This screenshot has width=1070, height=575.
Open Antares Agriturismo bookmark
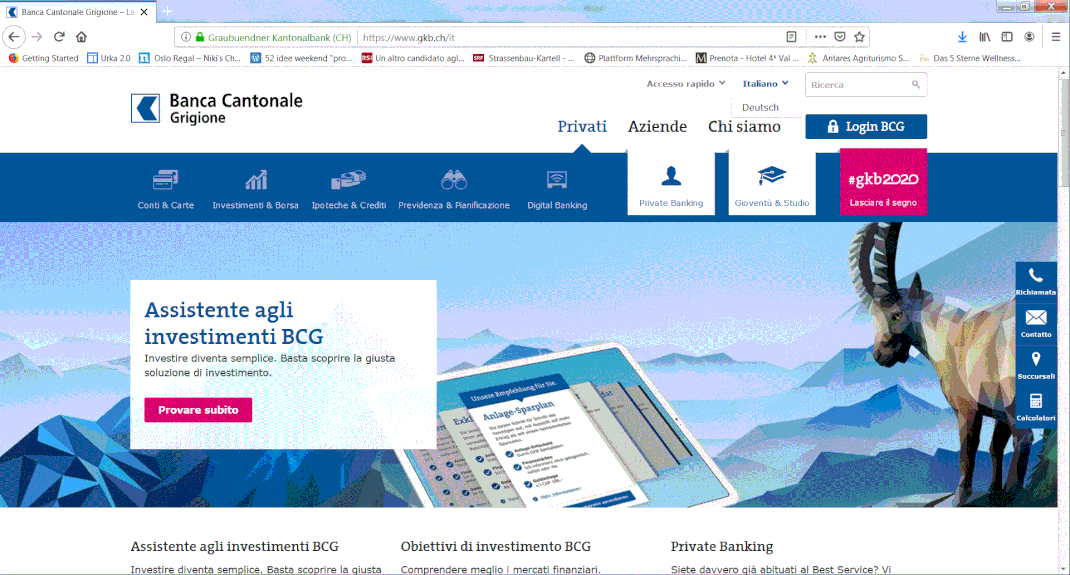click(858, 58)
